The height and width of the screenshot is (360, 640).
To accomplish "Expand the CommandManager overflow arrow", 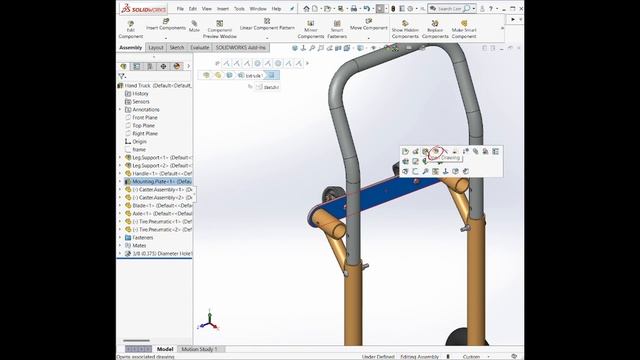I will point(502,29).
